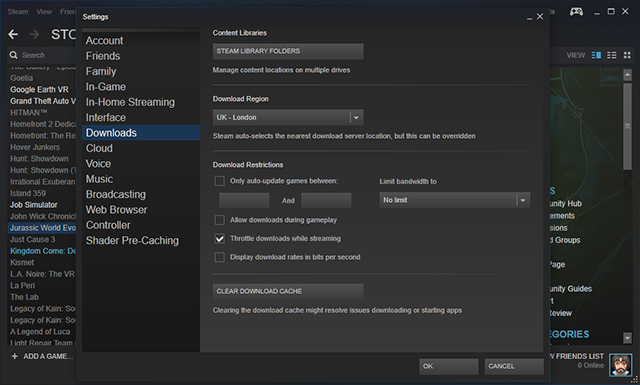
Task: Select Kingdom Come in library list
Action: (x=43, y=251)
